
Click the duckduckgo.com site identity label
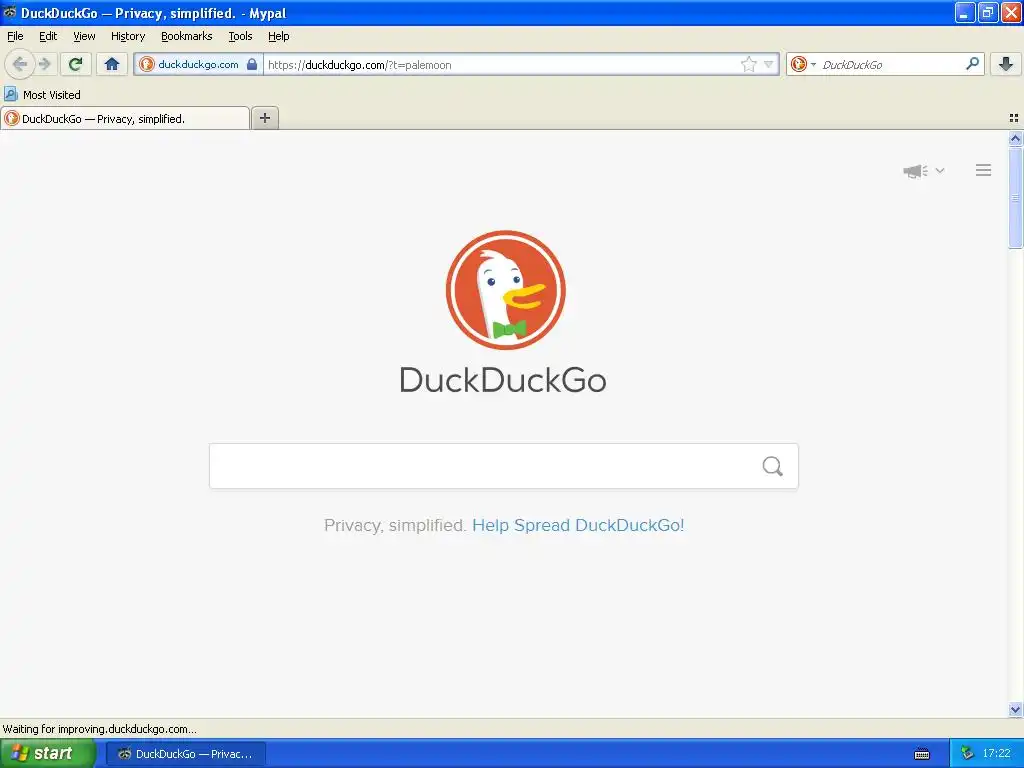(x=198, y=64)
